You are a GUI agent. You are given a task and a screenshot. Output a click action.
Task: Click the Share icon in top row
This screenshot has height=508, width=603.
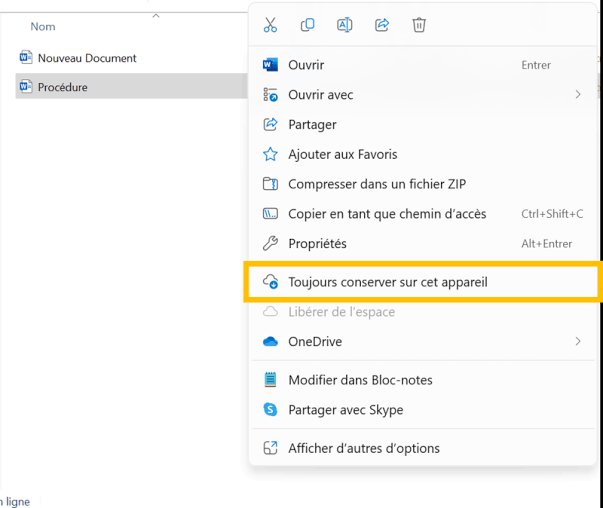click(x=382, y=25)
